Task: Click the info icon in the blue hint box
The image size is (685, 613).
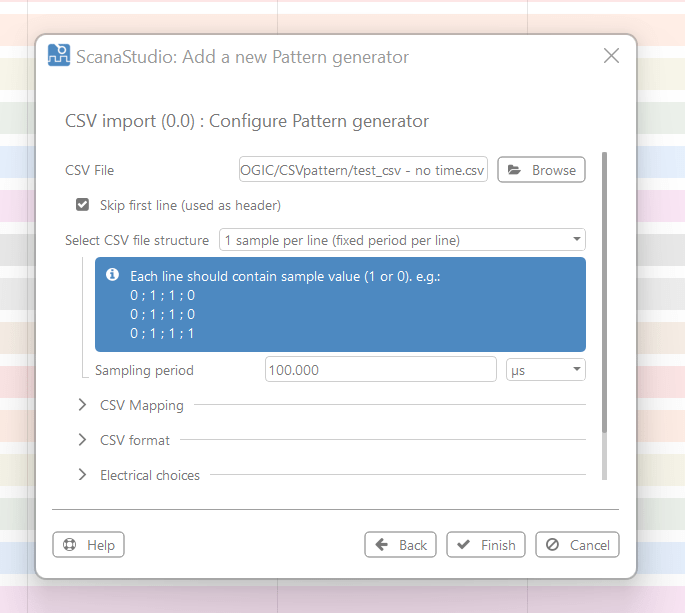Action: [113, 275]
